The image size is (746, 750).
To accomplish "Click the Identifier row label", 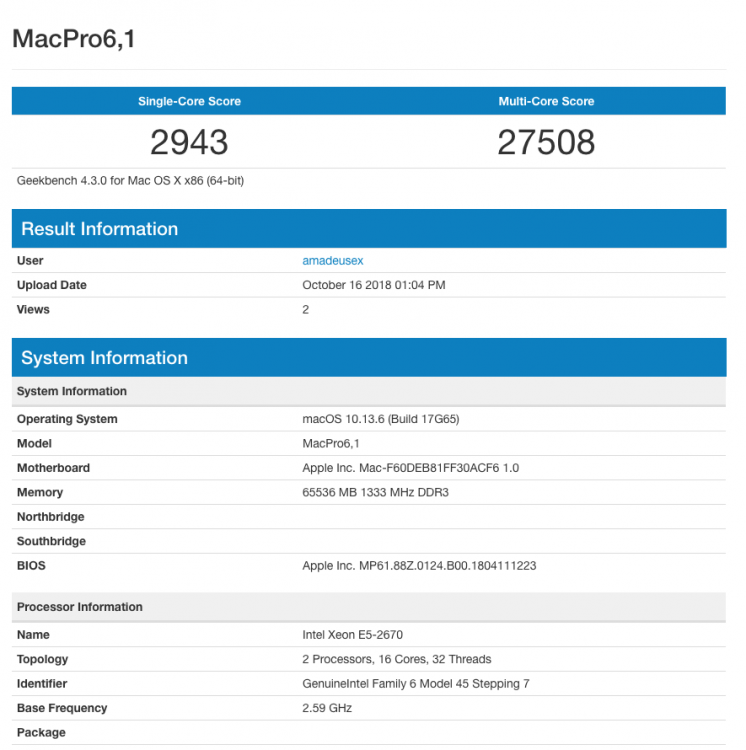I will 42,684.
